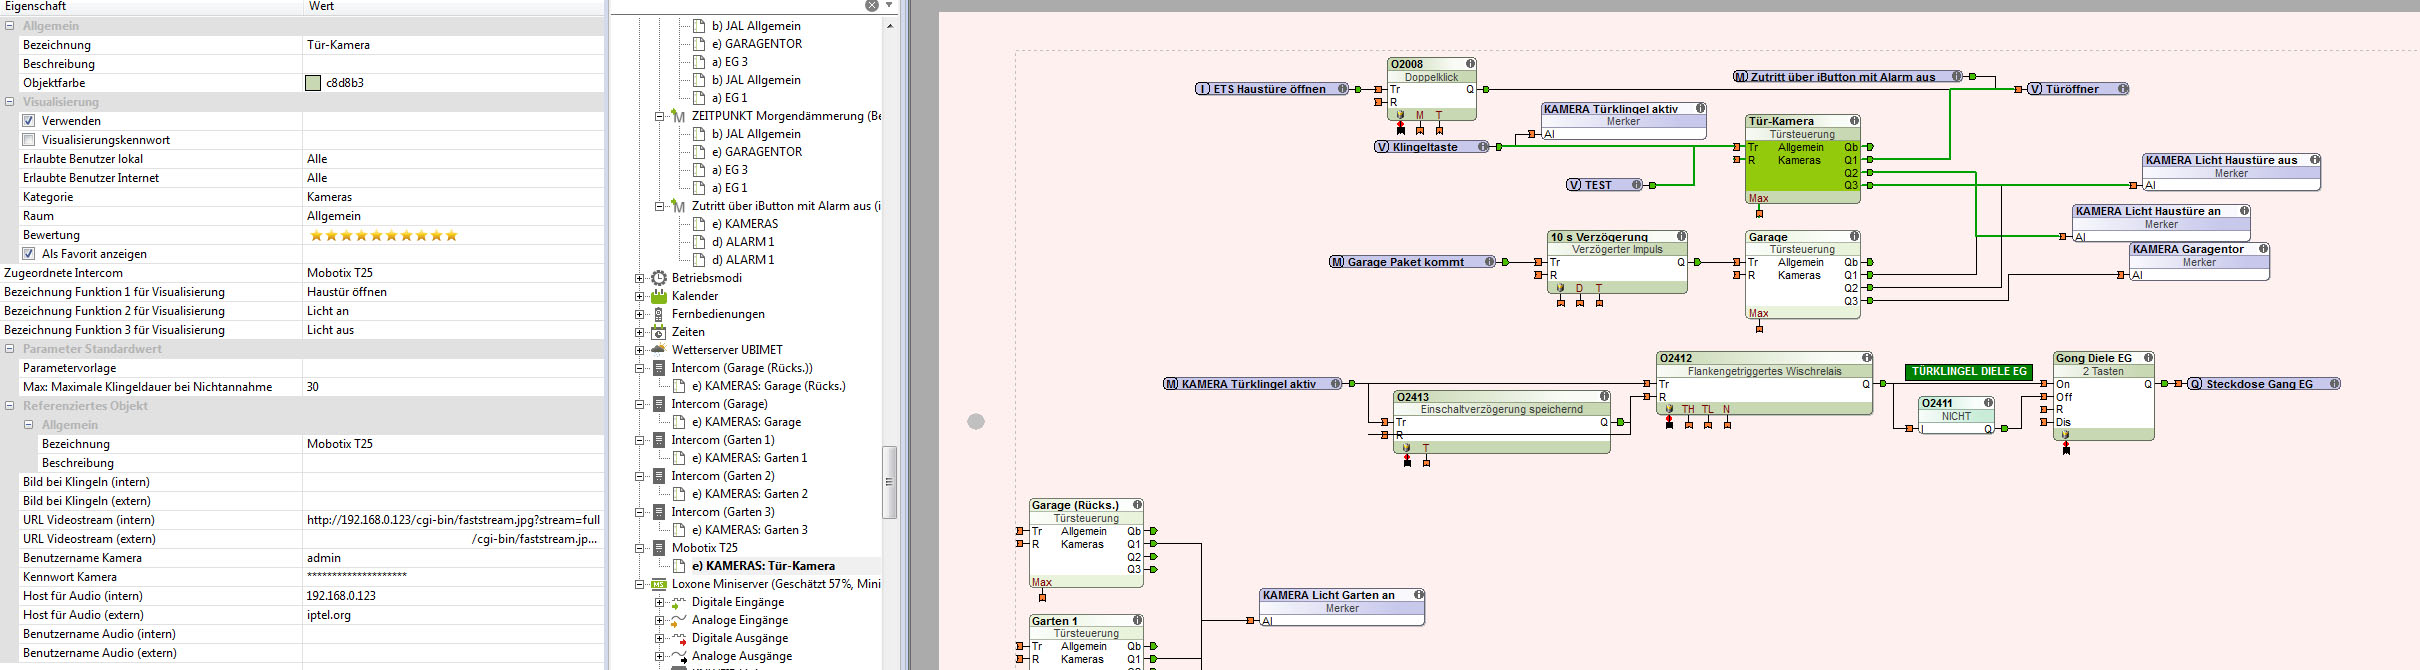Viewport: 2420px width, 670px height.
Task: Click the Betriebsmodi icon in the tree
Action: point(659,278)
